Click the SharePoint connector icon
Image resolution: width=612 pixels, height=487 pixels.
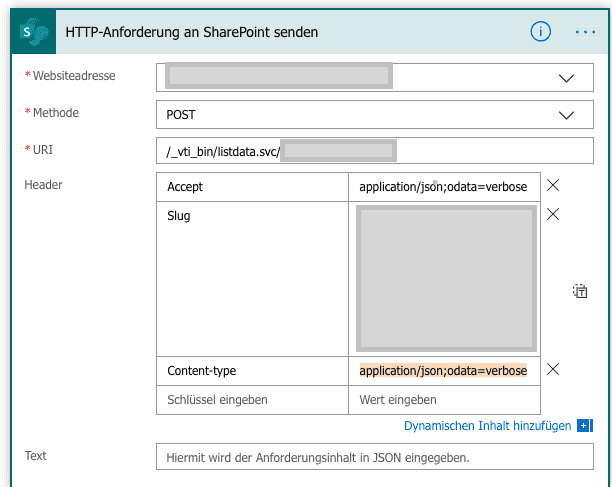coord(29,32)
